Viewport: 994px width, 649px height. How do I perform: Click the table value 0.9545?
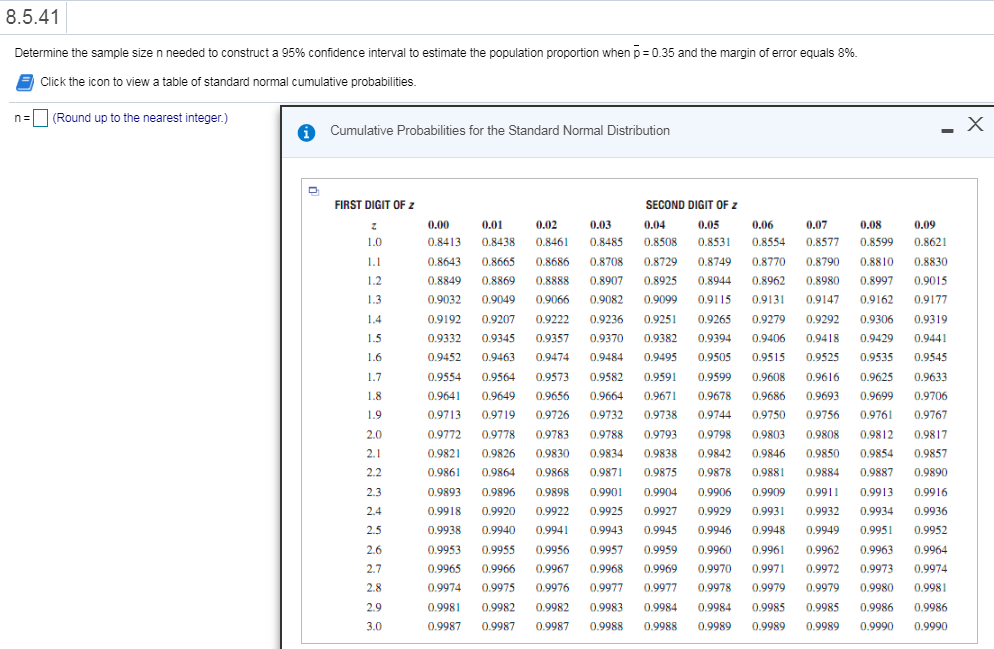pos(930,357)
